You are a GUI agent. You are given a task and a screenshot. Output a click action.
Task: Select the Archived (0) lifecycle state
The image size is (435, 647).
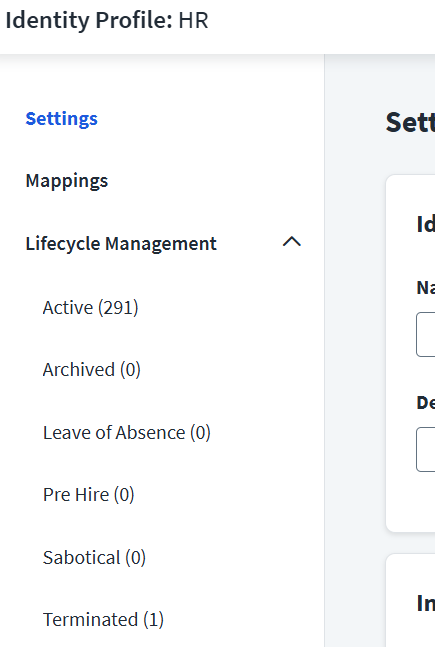coord(92,370)
